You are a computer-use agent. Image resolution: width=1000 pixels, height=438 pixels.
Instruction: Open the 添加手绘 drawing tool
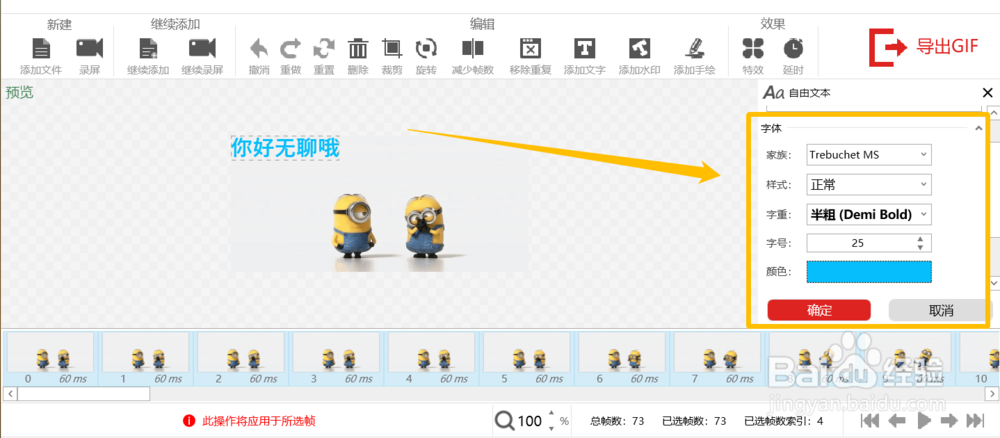click(x=695, y=49)
